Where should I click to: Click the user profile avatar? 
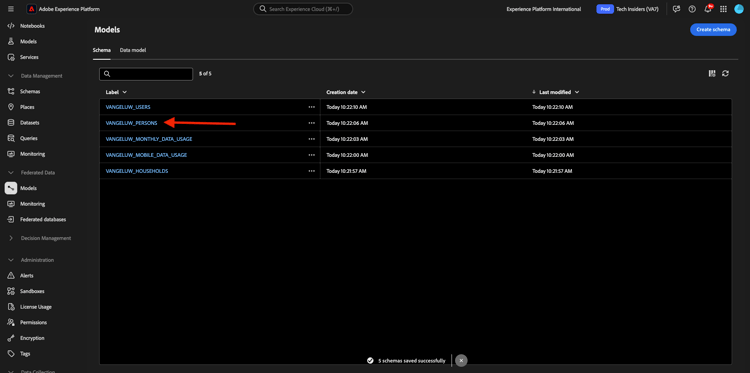739,9
